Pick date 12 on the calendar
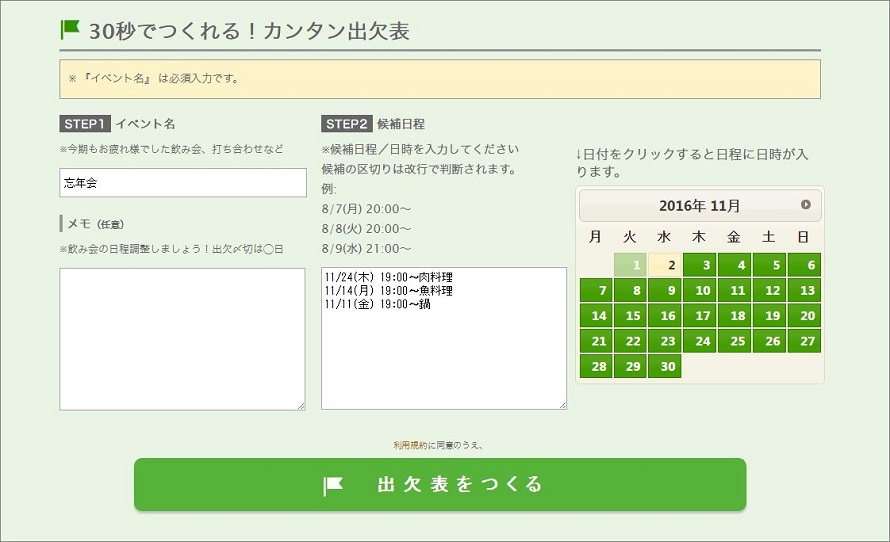The height and width of the screenshot is (542, 890). click(769, 291)
